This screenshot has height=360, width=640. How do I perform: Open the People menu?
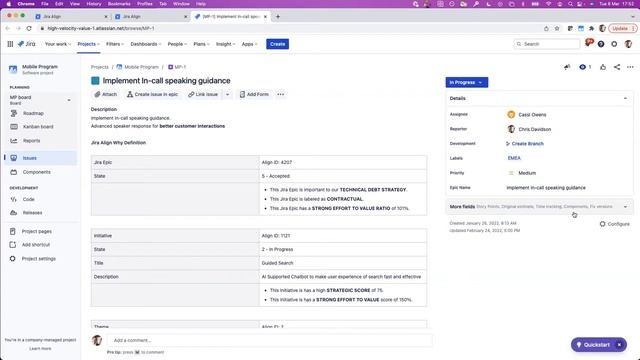pyautogui.click(x=177, y=44)
